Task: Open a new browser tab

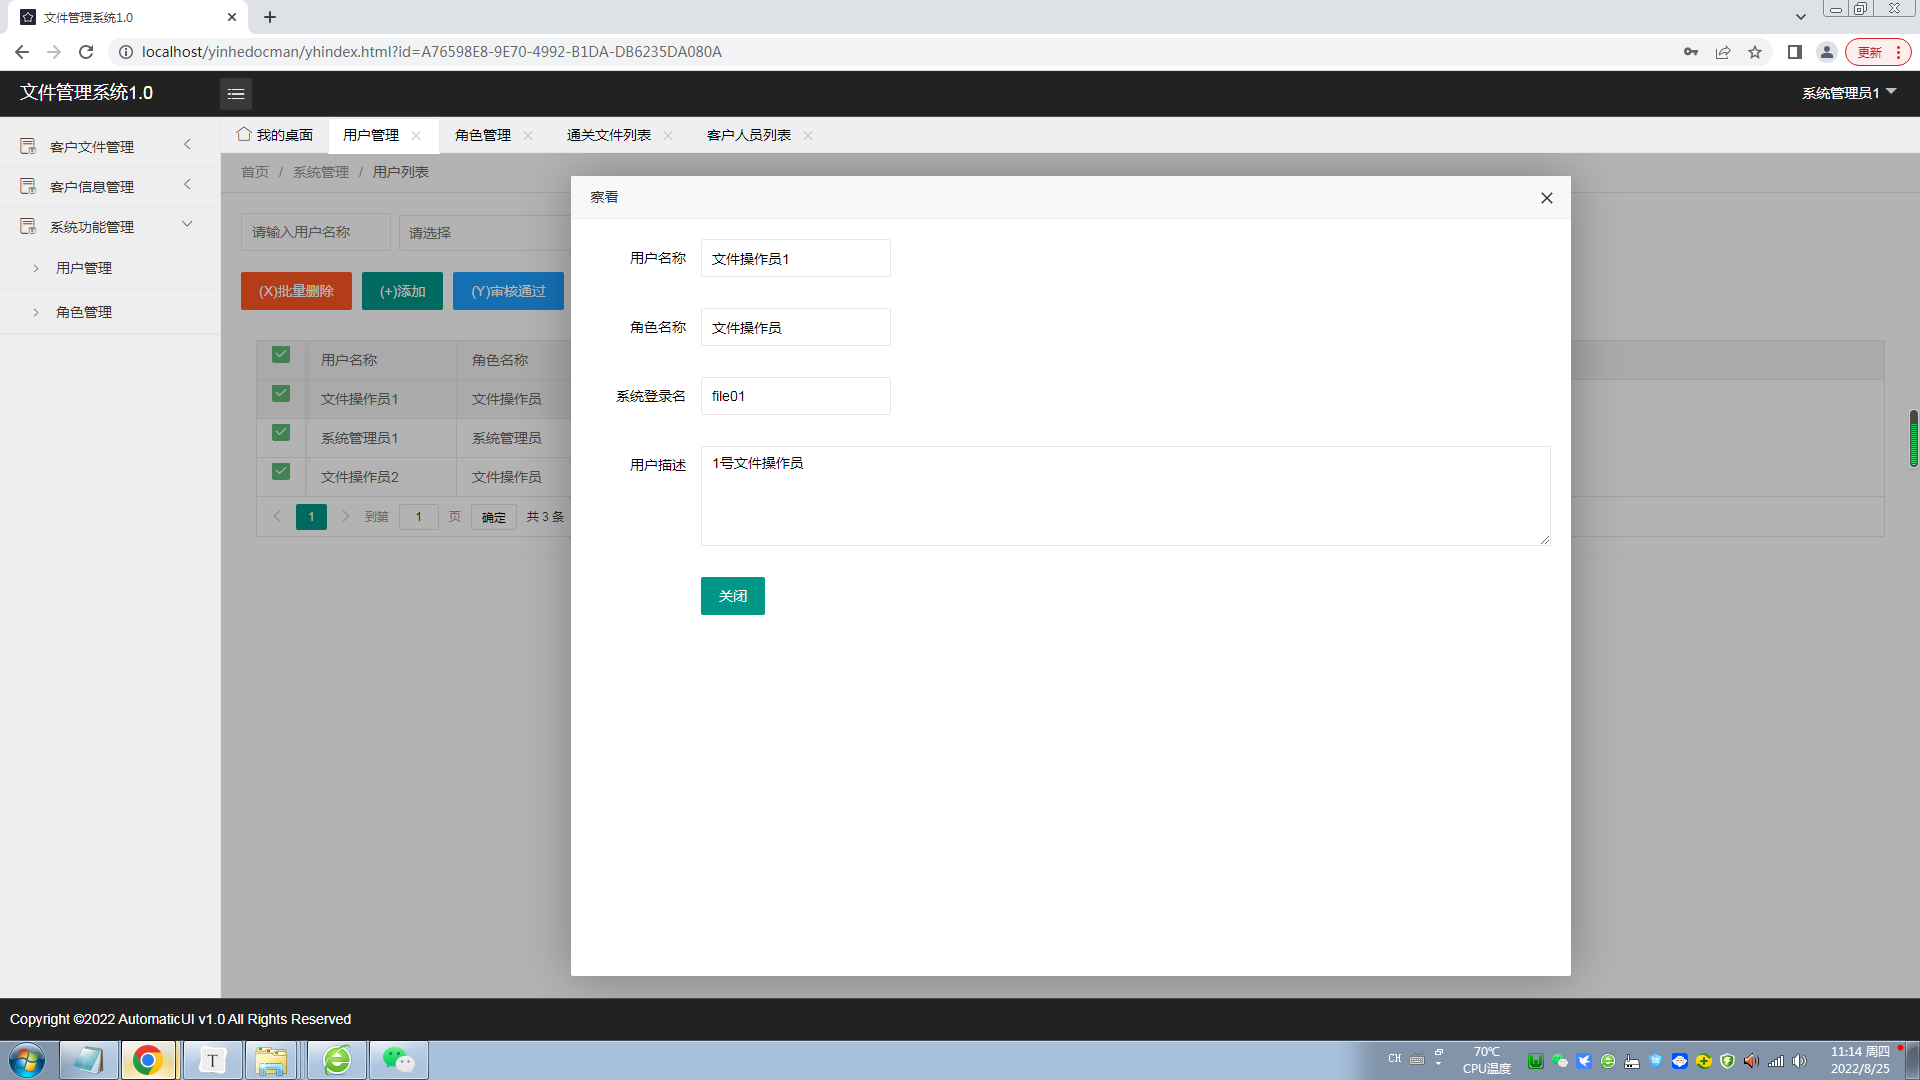Action: point(270,17)
